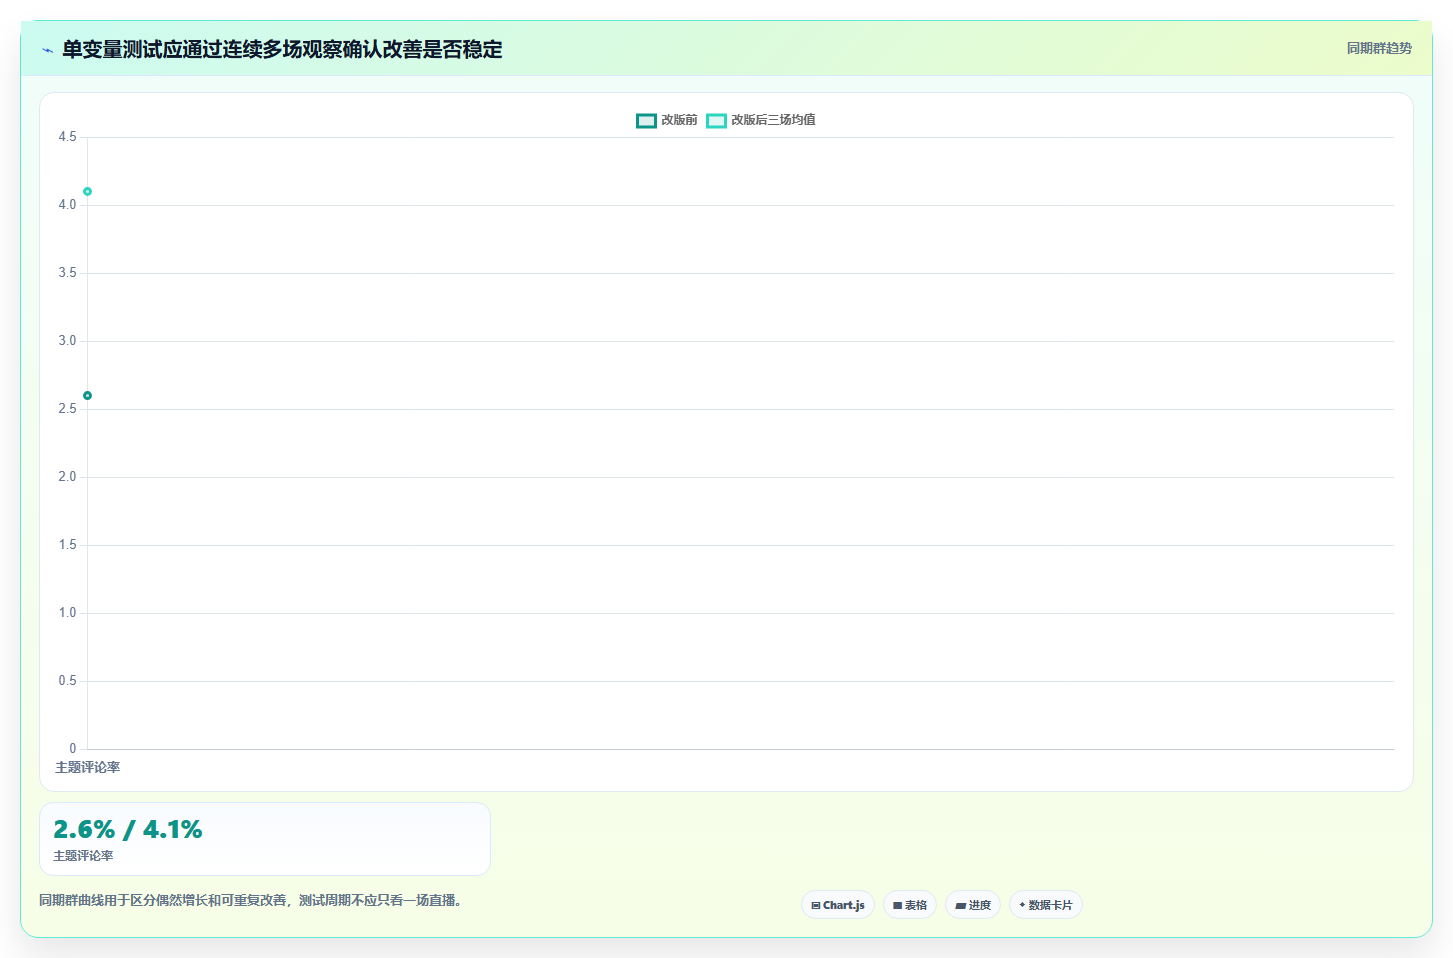
Task: Click the Chart.js tag icon
Action: click(x=816, y=906)
